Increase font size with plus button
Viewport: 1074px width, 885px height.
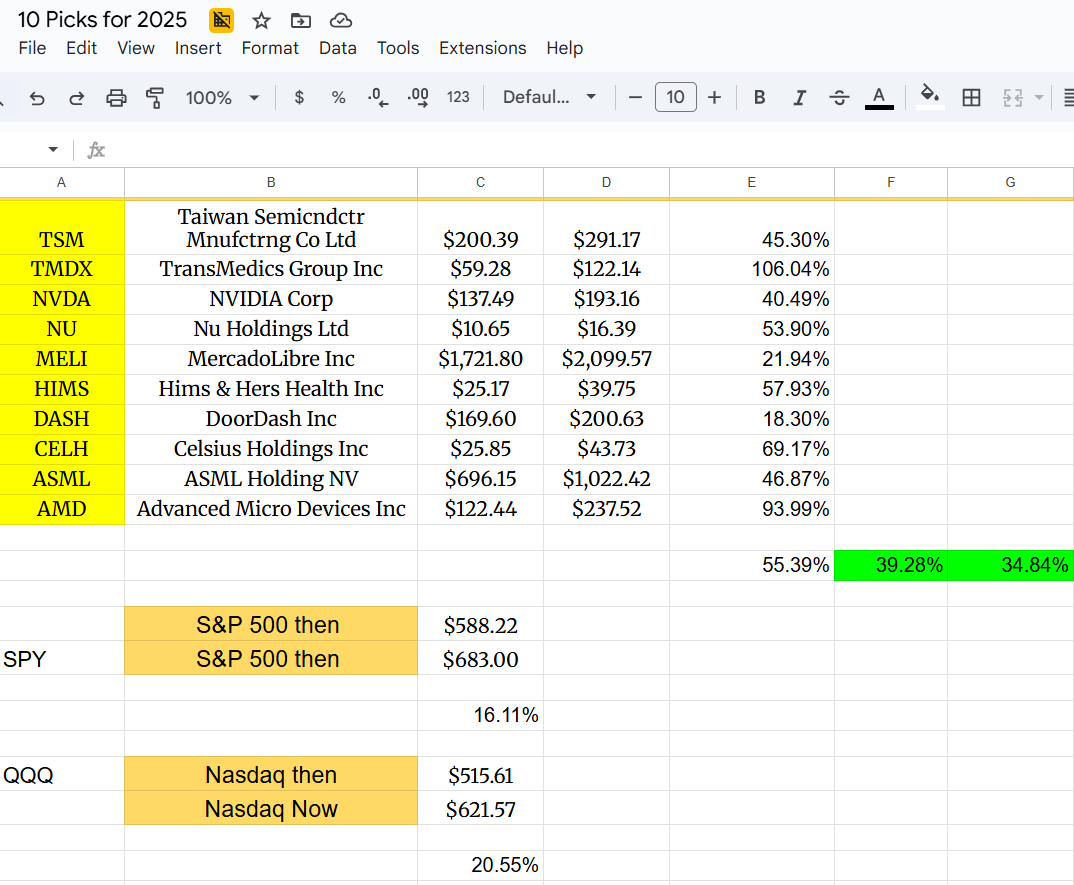click(714, 97)
